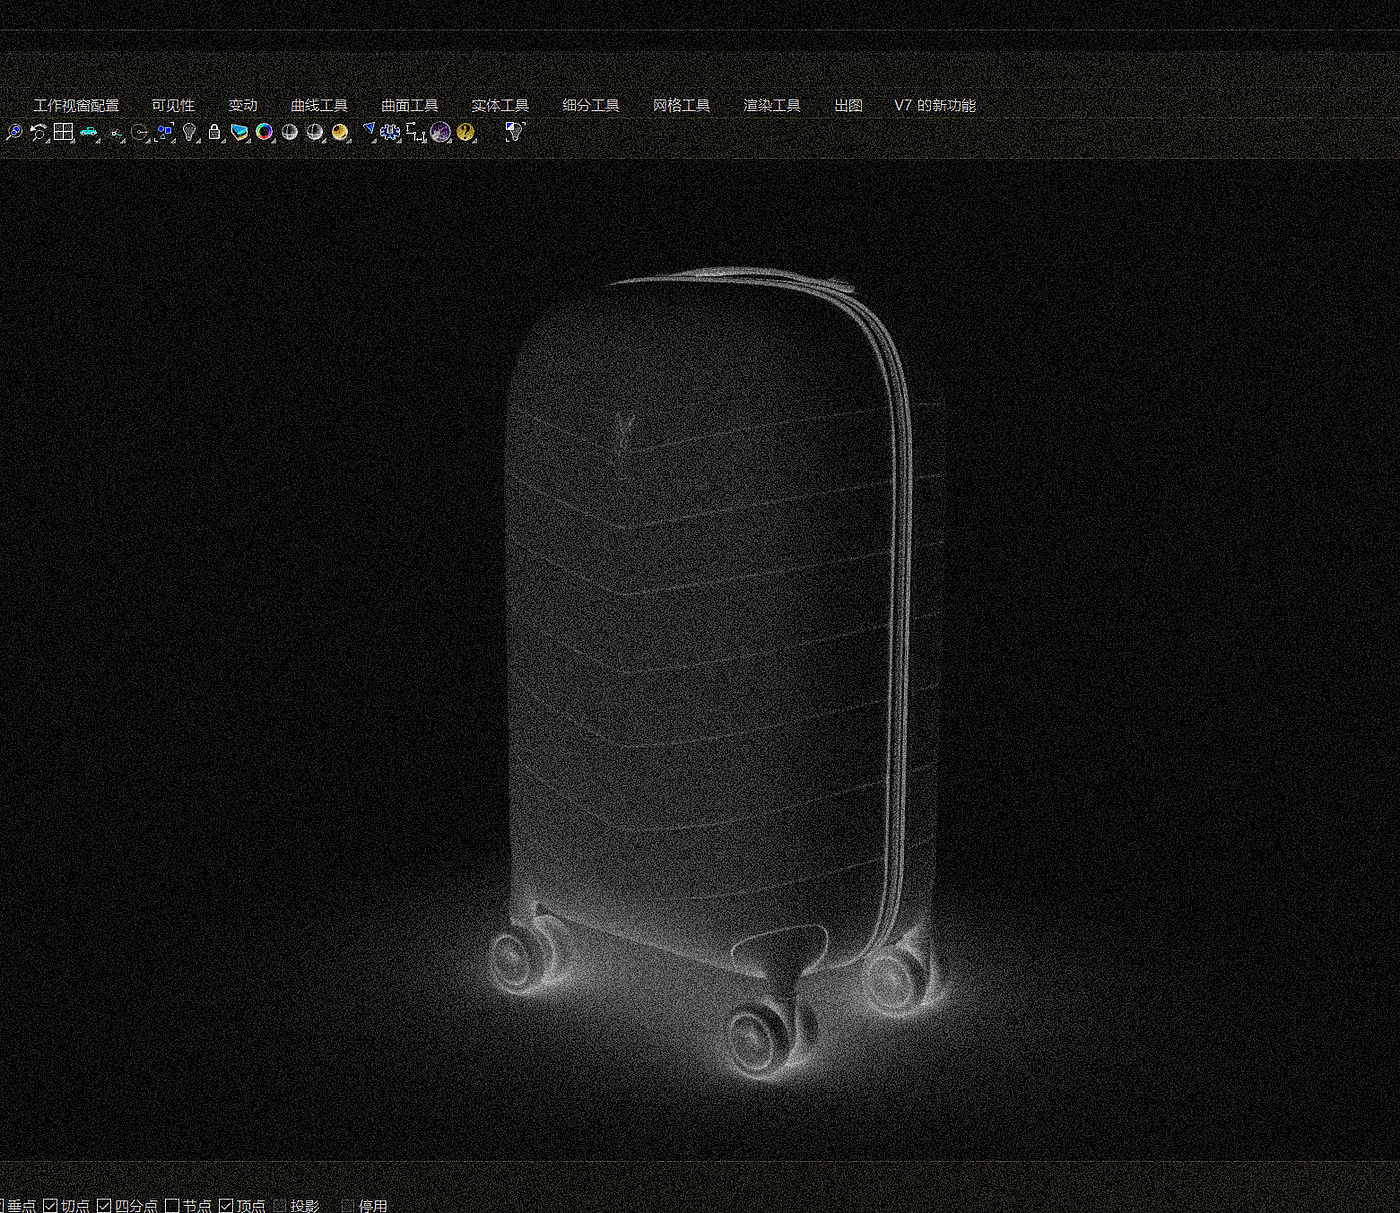This screenshot has height=1213, width=1400.
Task: Open the V7 的新功能 tab
Action: click(934, 105)
